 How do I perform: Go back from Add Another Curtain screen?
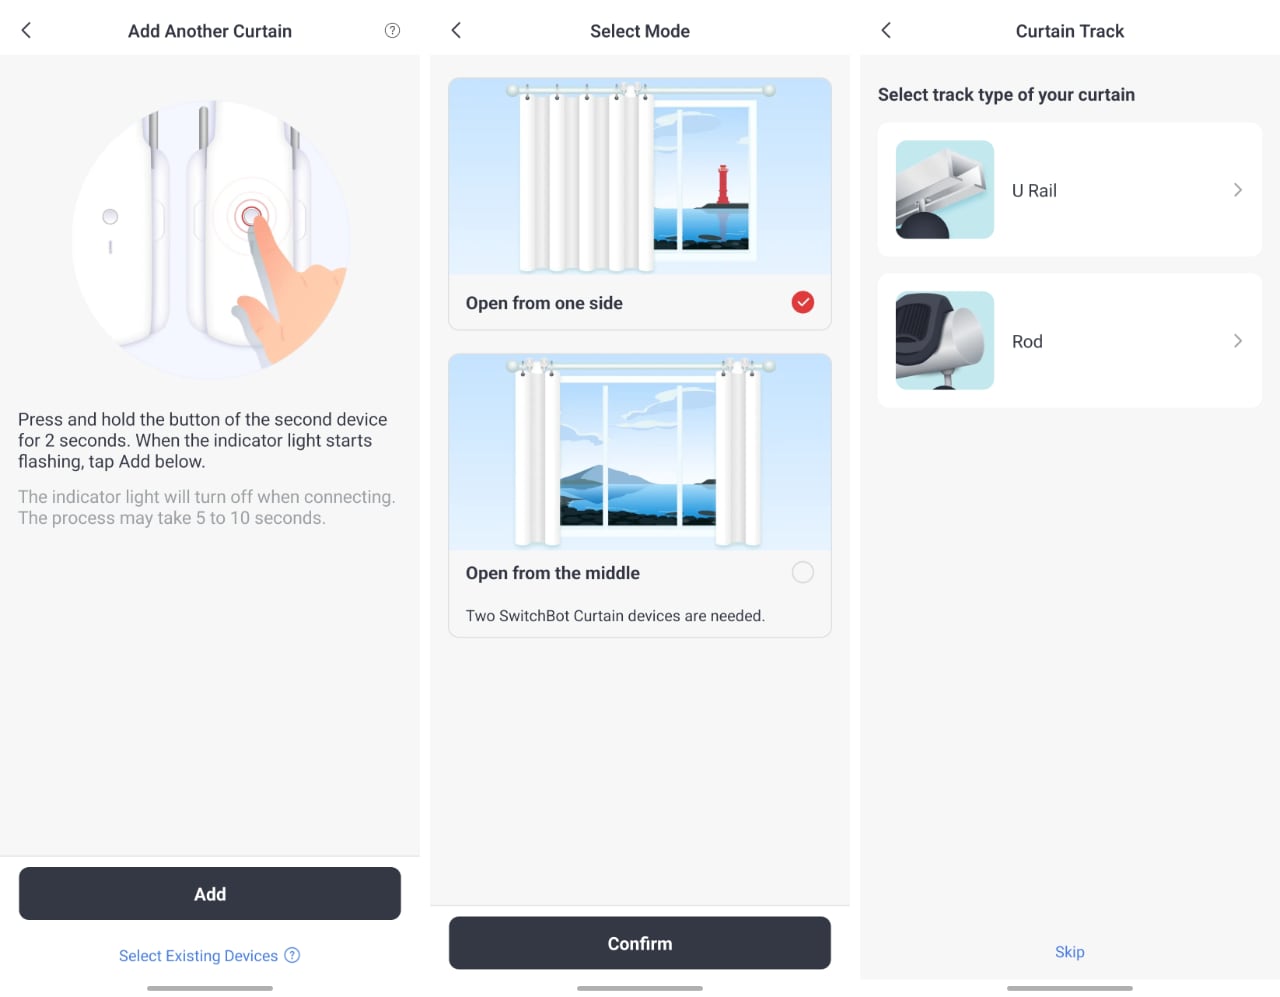27,30
